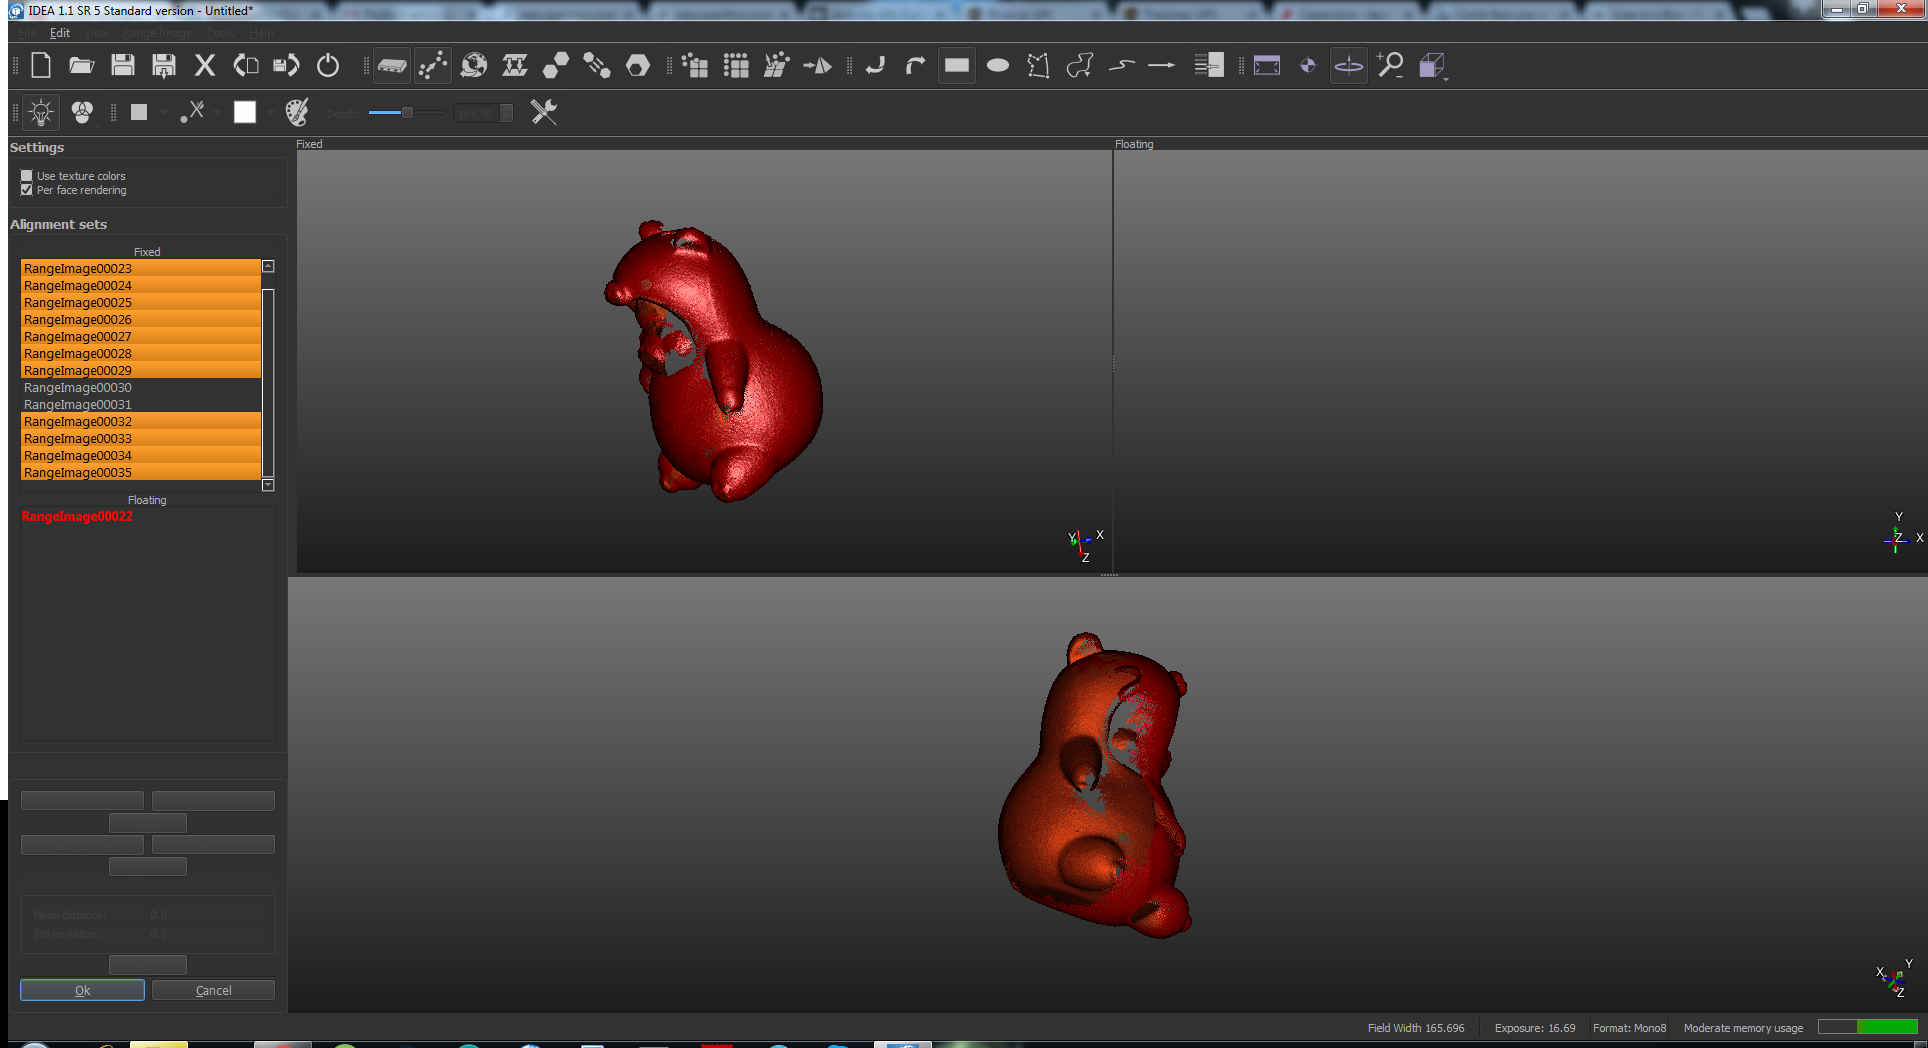Enable the Use texture colors checkbox
This screenshot has width=1928, height=1048.
pyautogui.click(x=27, y=176)
